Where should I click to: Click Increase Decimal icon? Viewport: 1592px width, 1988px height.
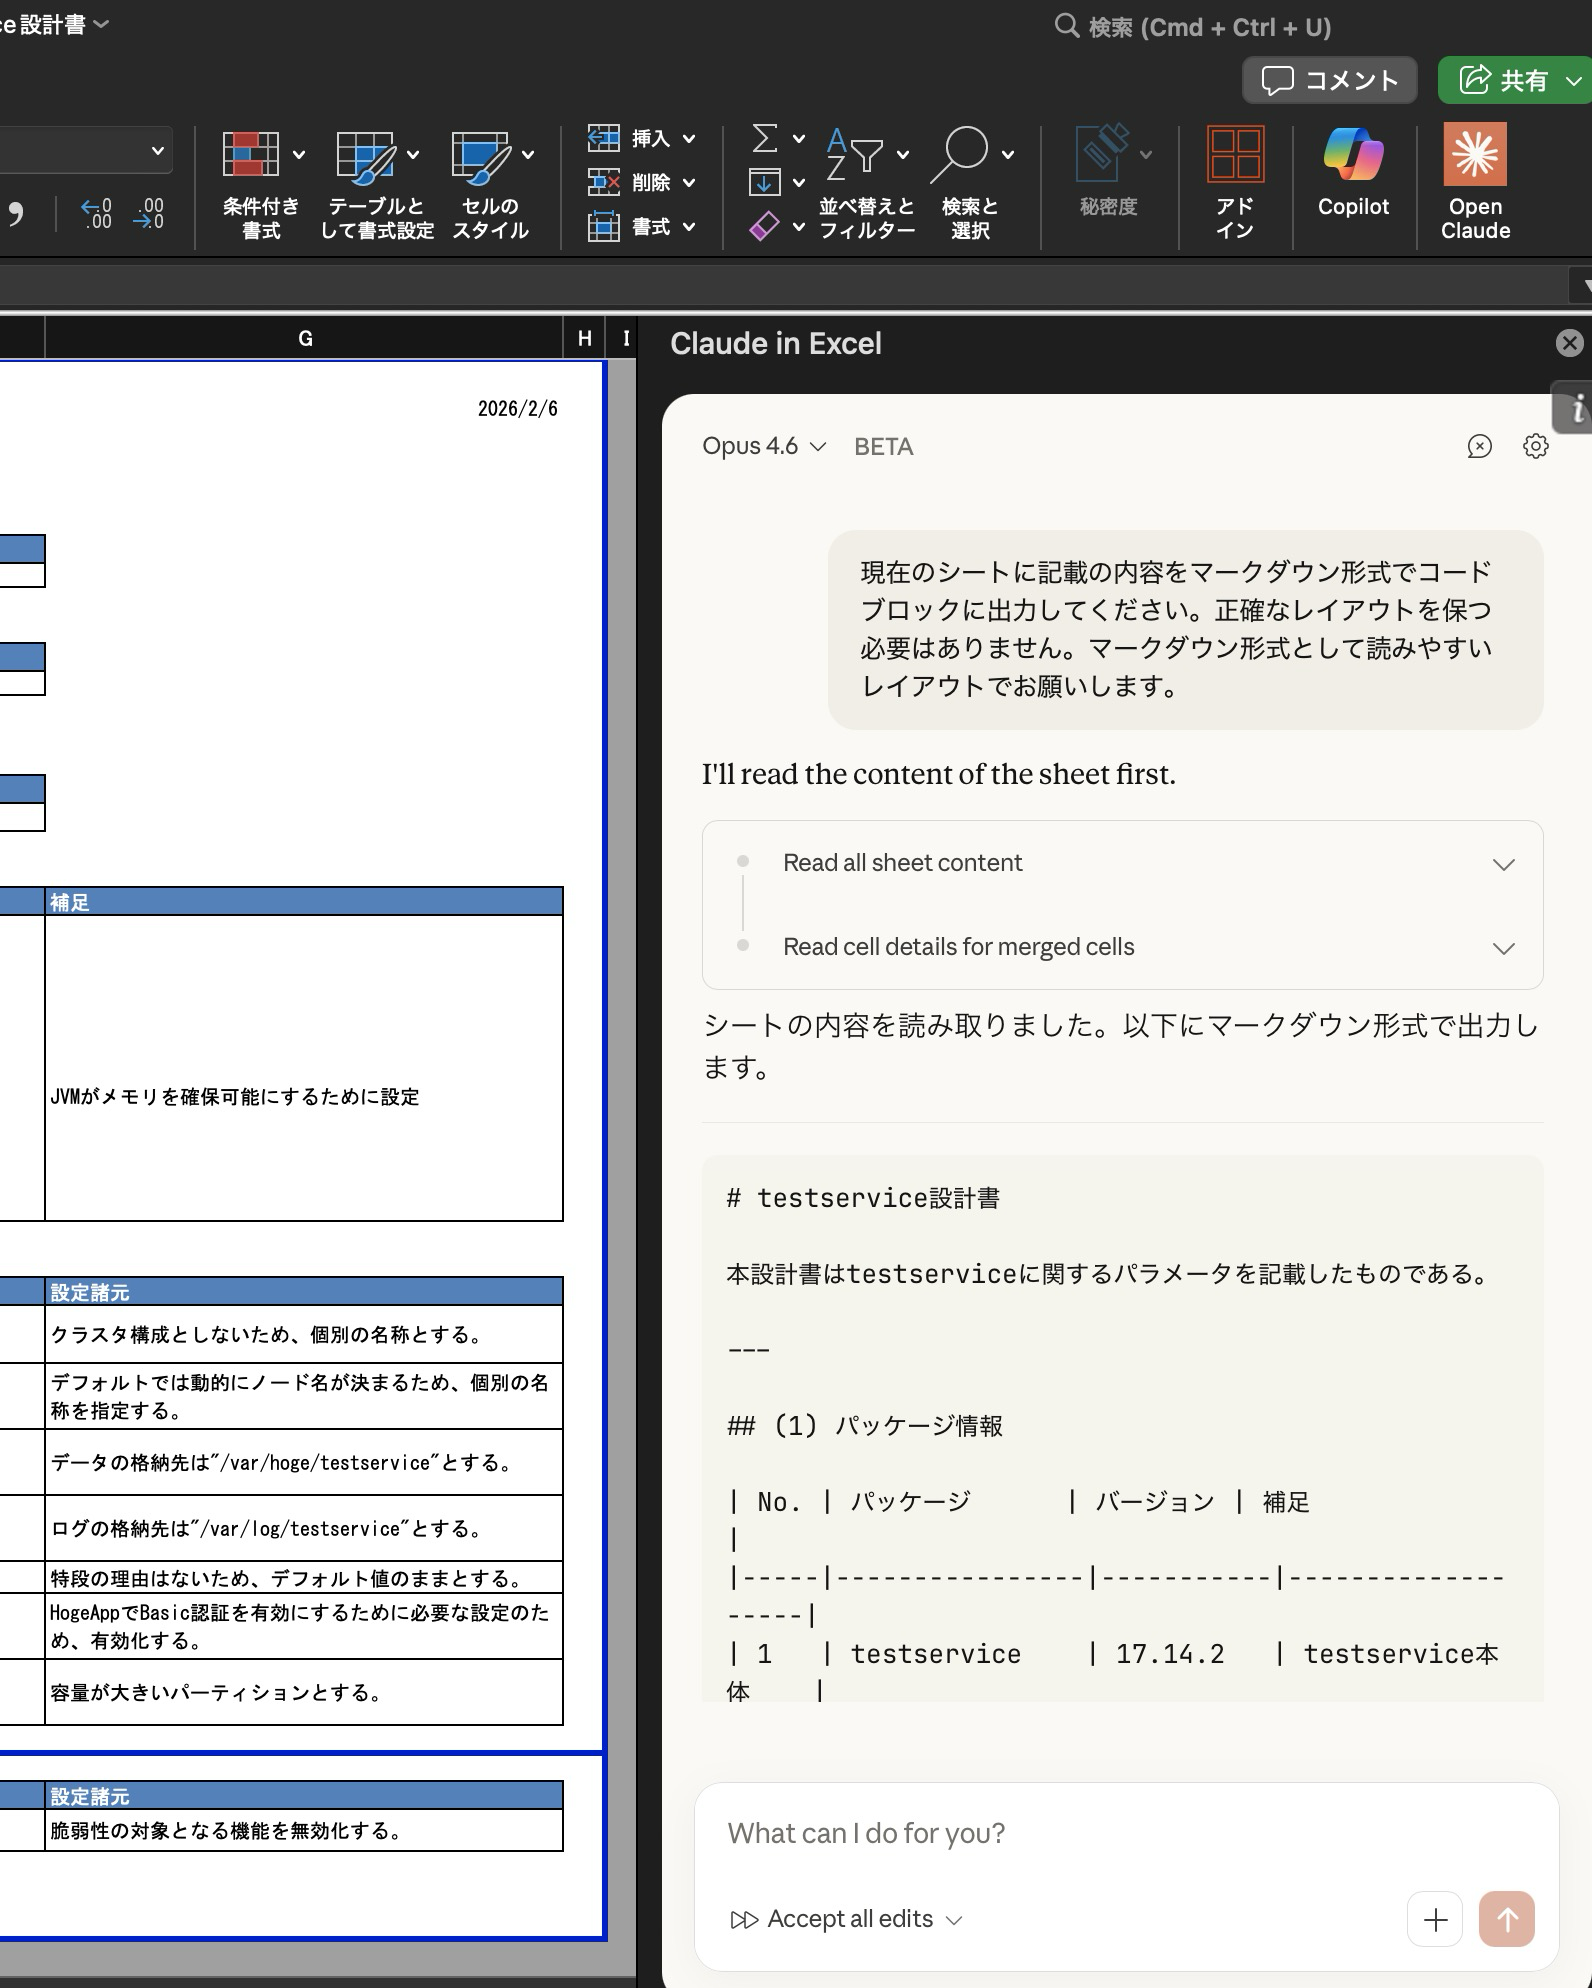coord(97,213)
